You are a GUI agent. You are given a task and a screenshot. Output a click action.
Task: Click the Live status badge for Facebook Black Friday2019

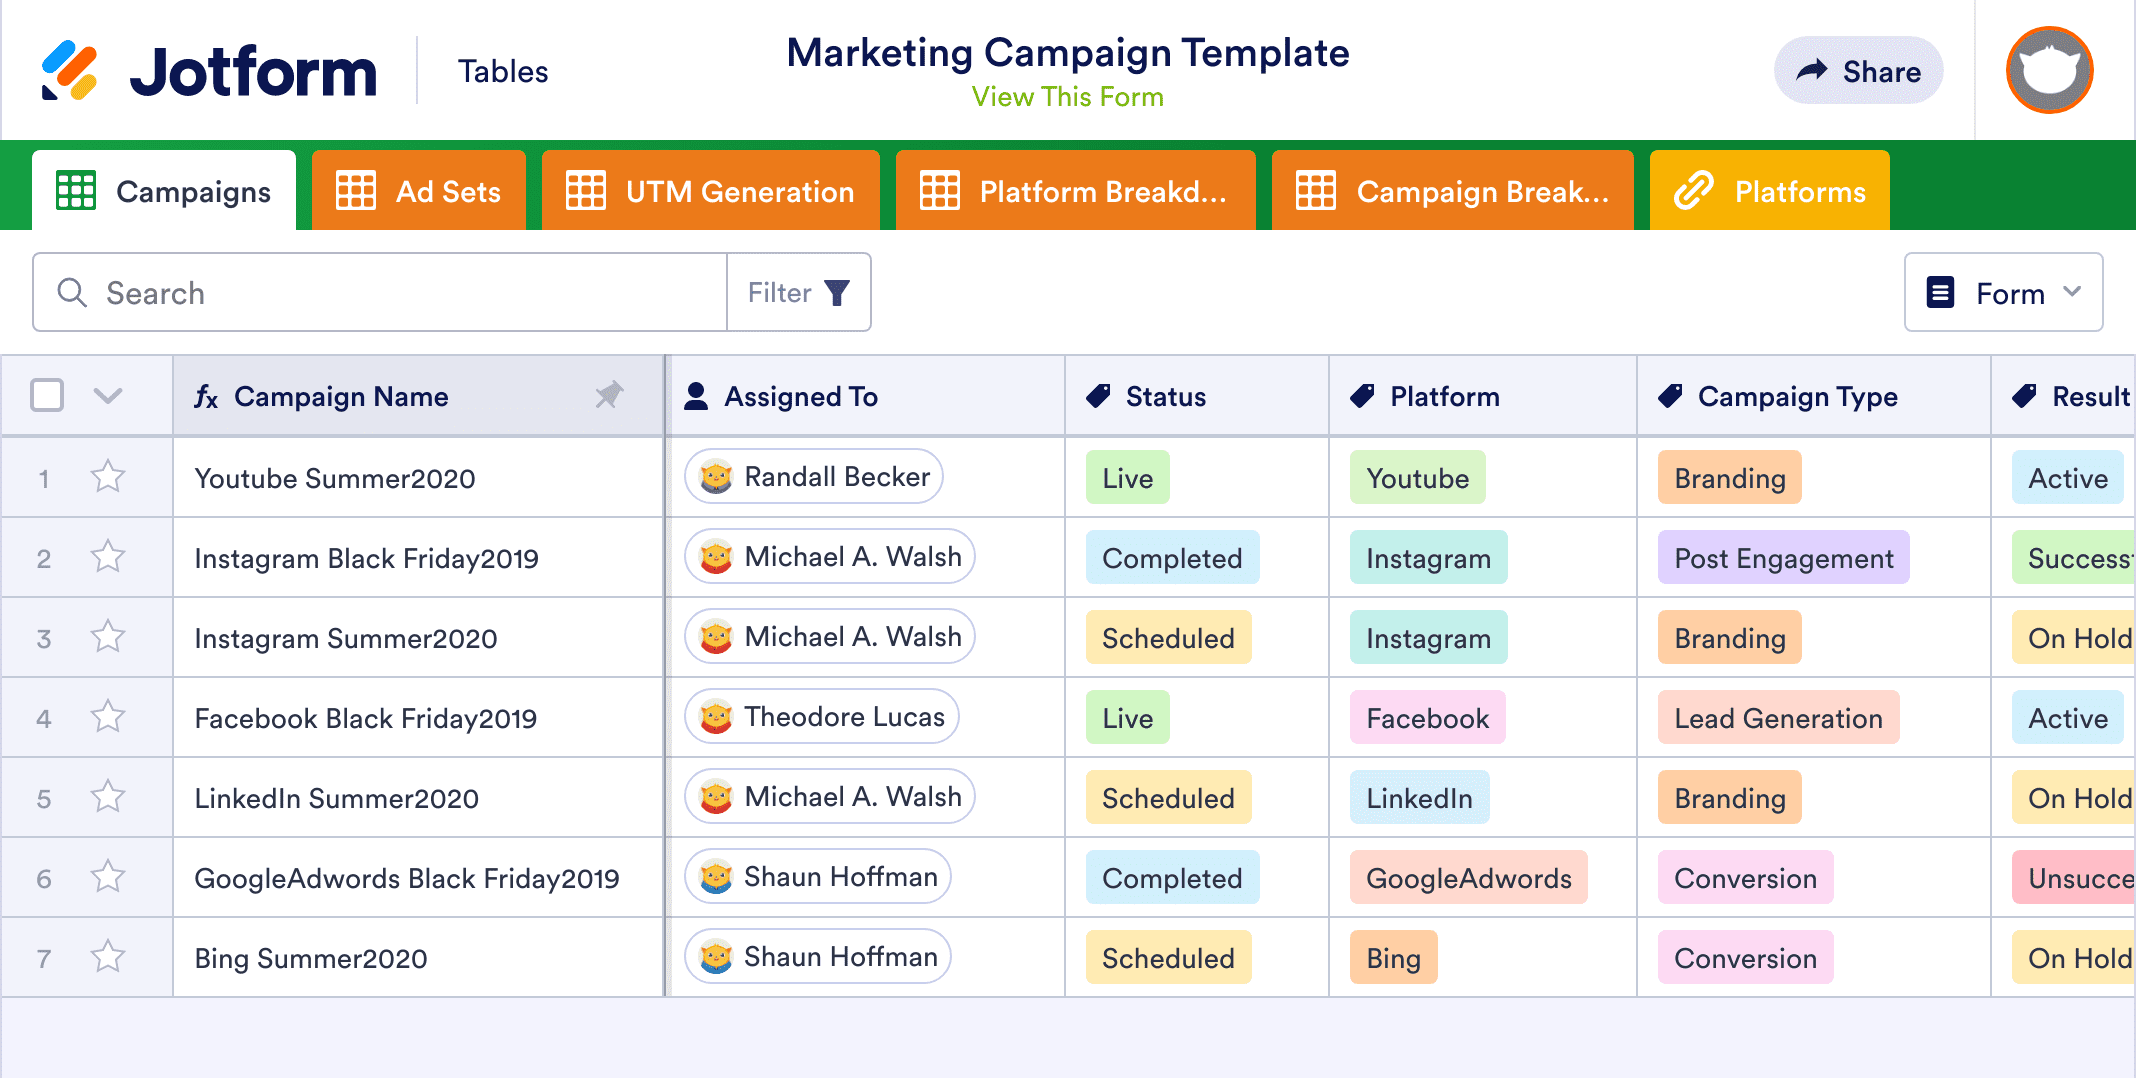1126,717
